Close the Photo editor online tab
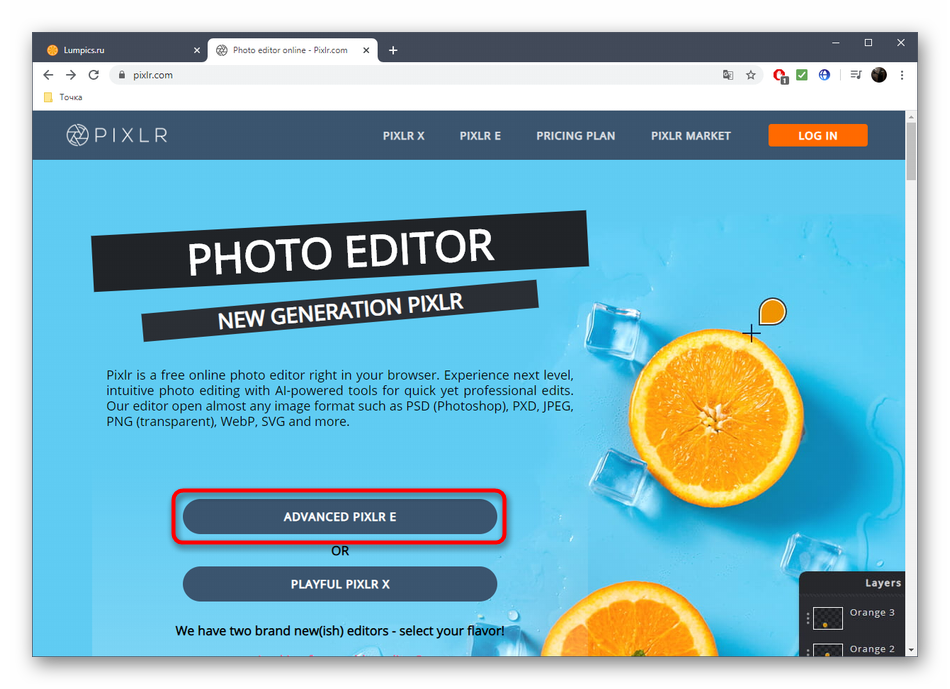Screen dimensions: 950x689 [x=366, y=50]
